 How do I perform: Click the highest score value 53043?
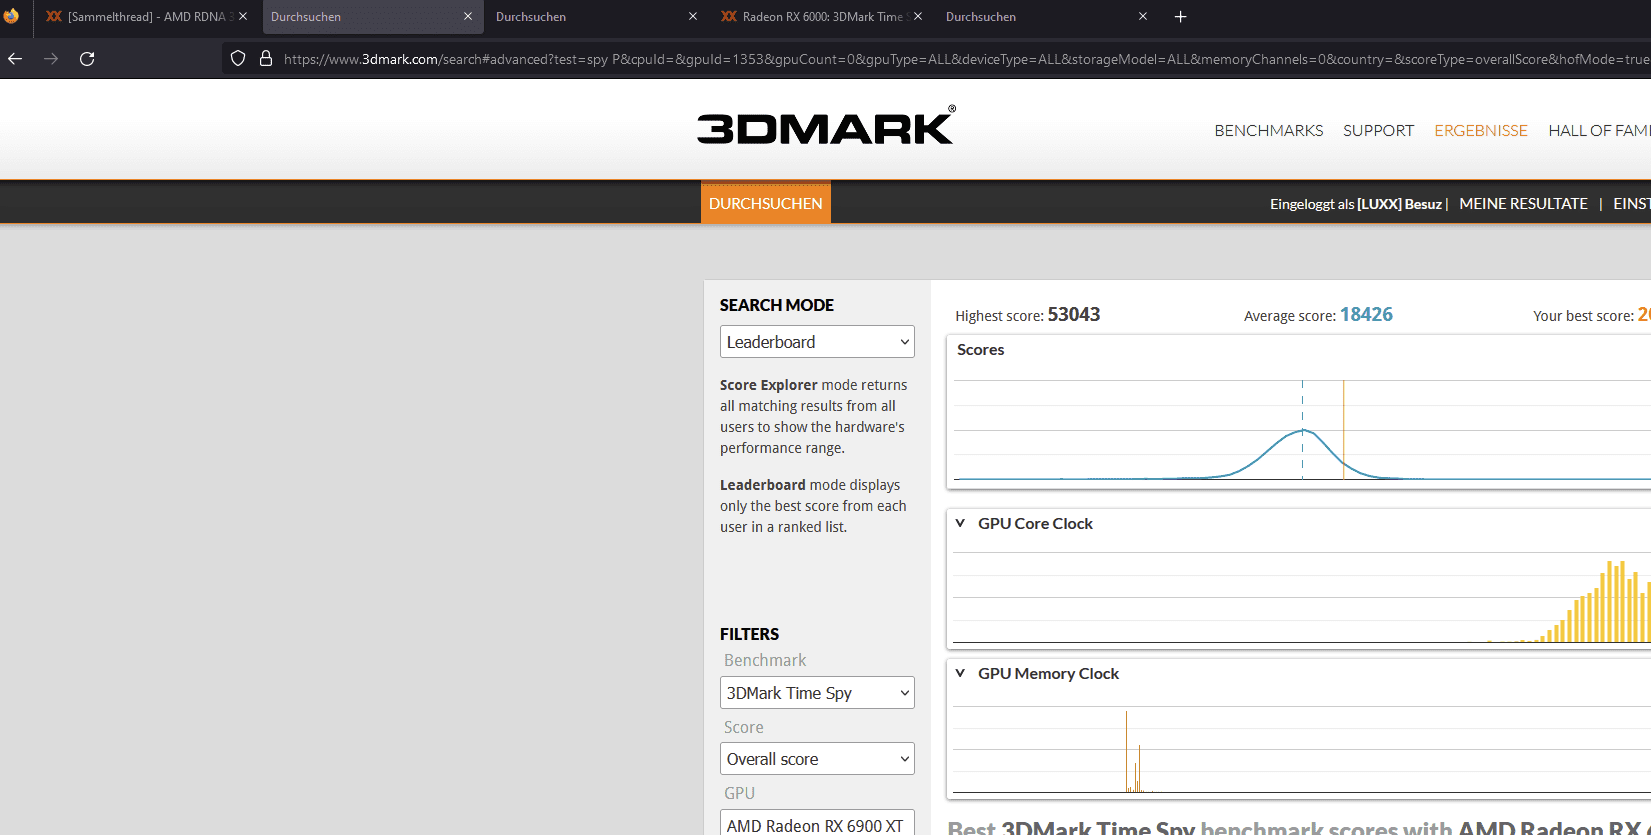[1074, 315]
